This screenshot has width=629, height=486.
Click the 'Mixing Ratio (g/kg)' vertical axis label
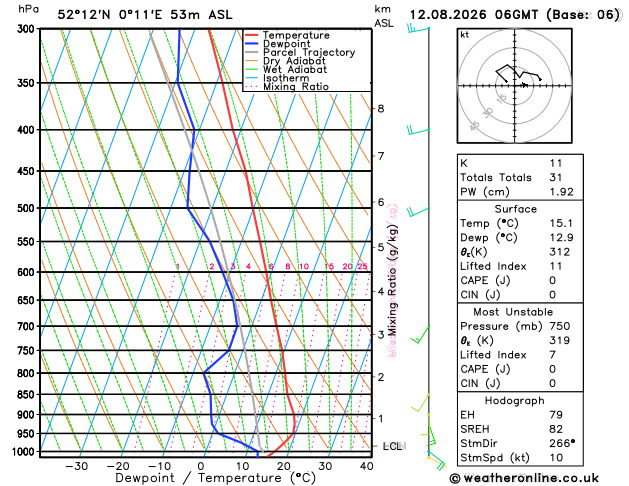click(x=393, y=281)
